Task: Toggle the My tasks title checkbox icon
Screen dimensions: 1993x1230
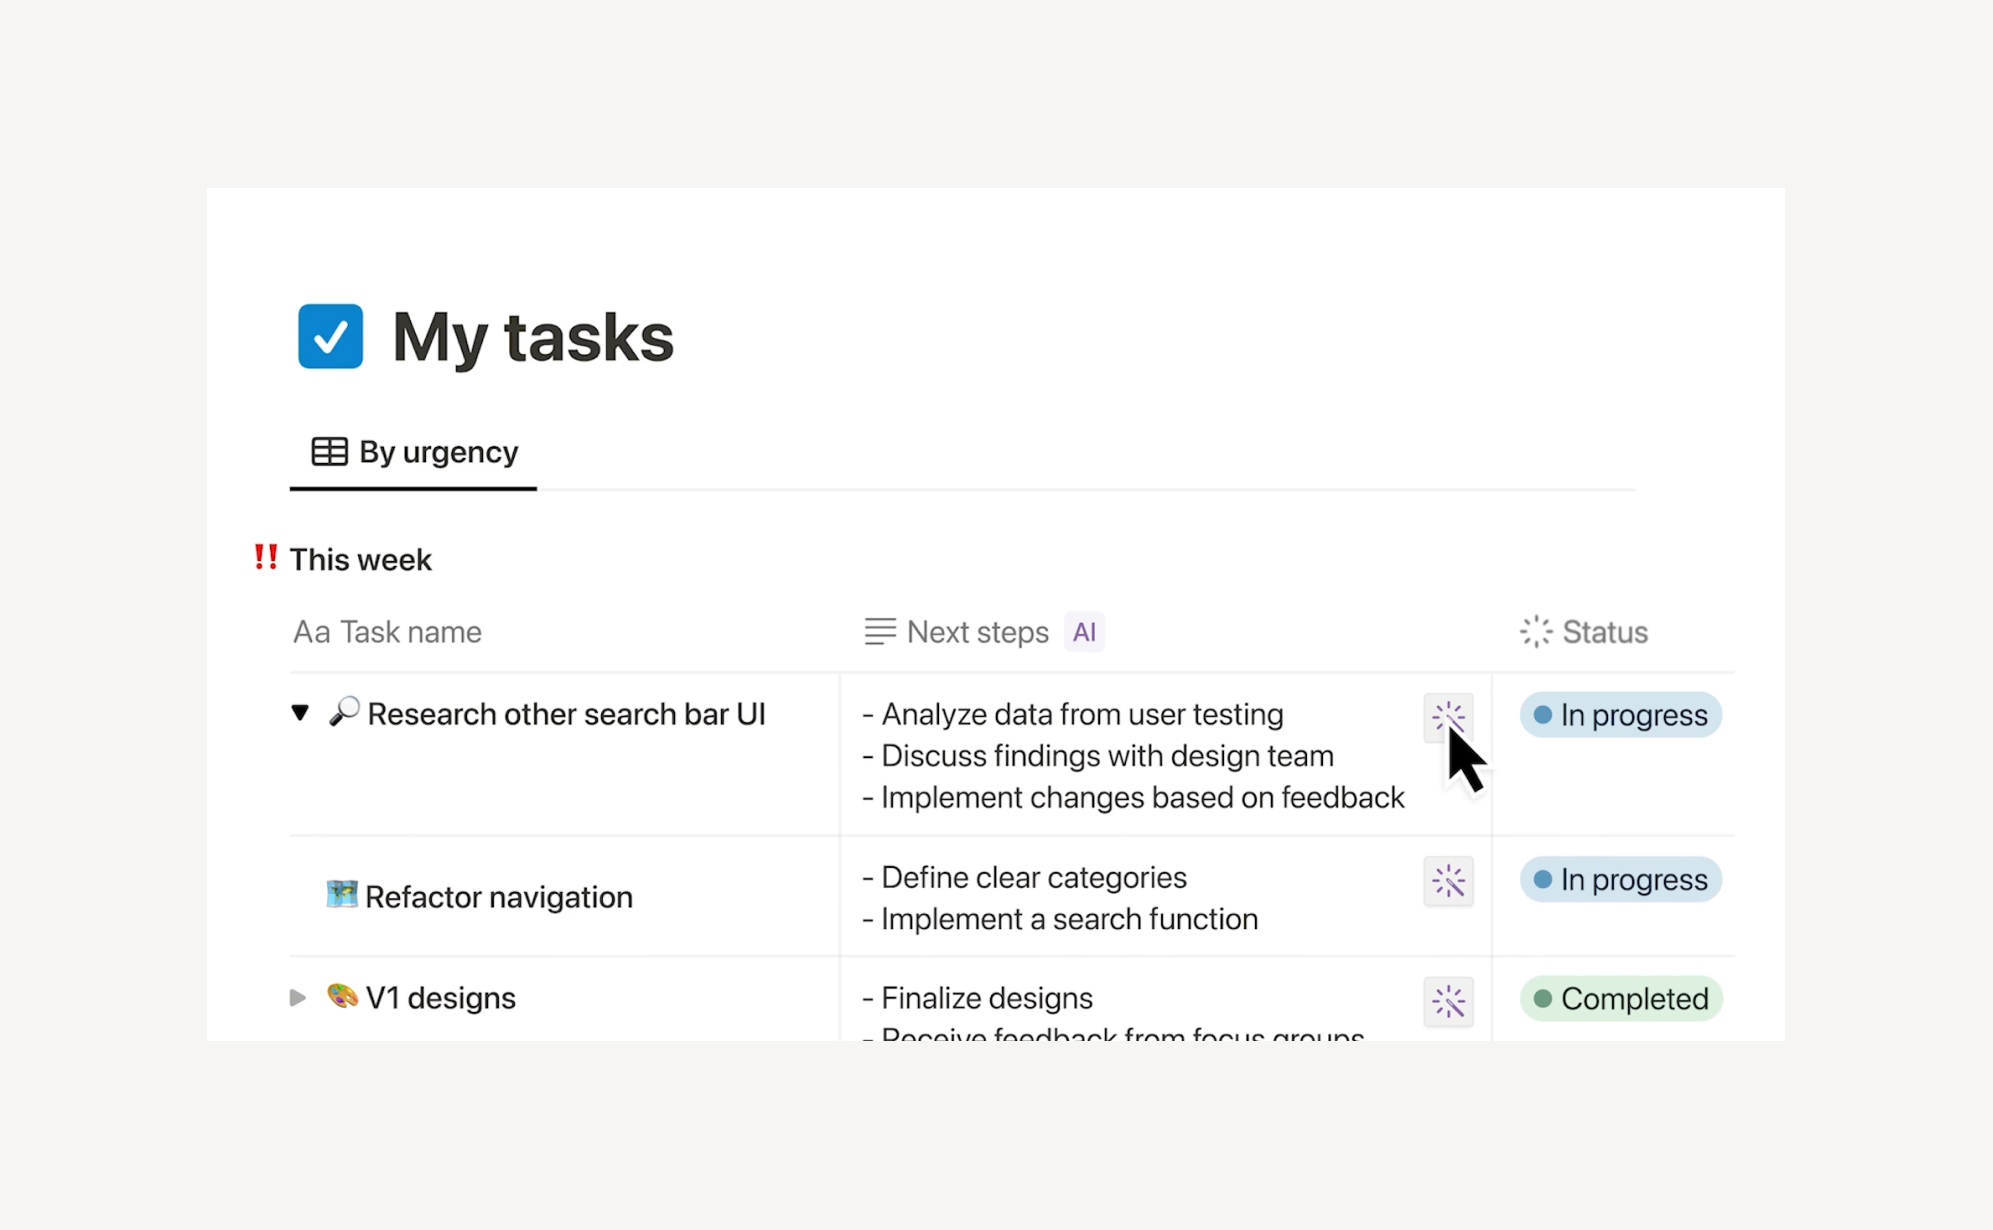Action: tap(332, 337)
